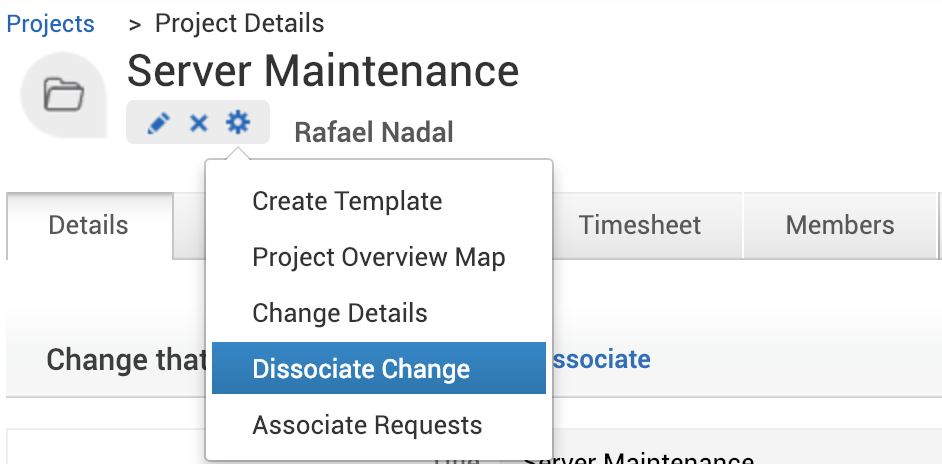Click the project folder icon

pos(63,96)
